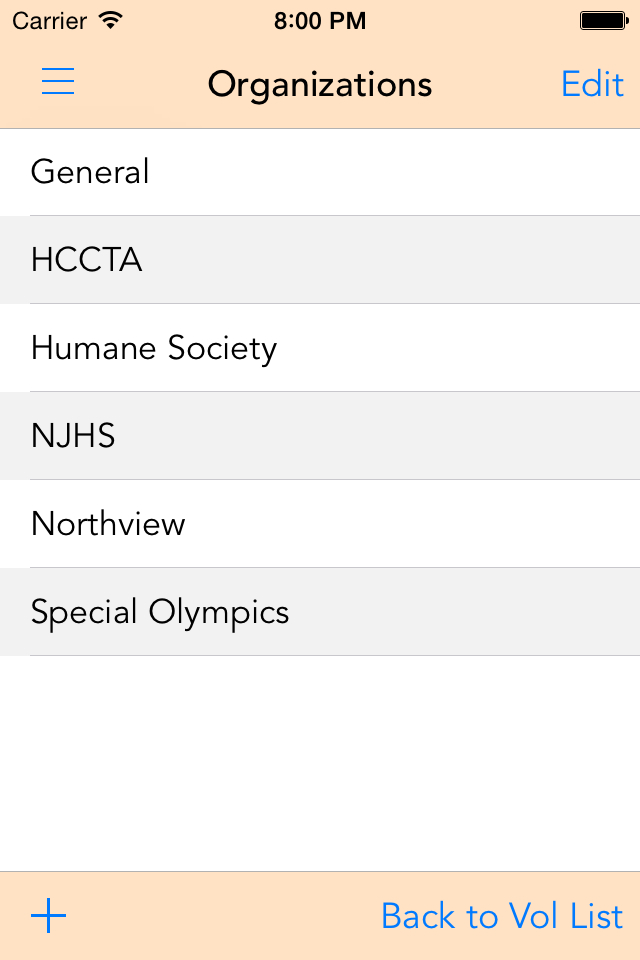Select the NJHS entry
Screen dimensions: 640x960
pyautogui.click(x=320, y=436)
